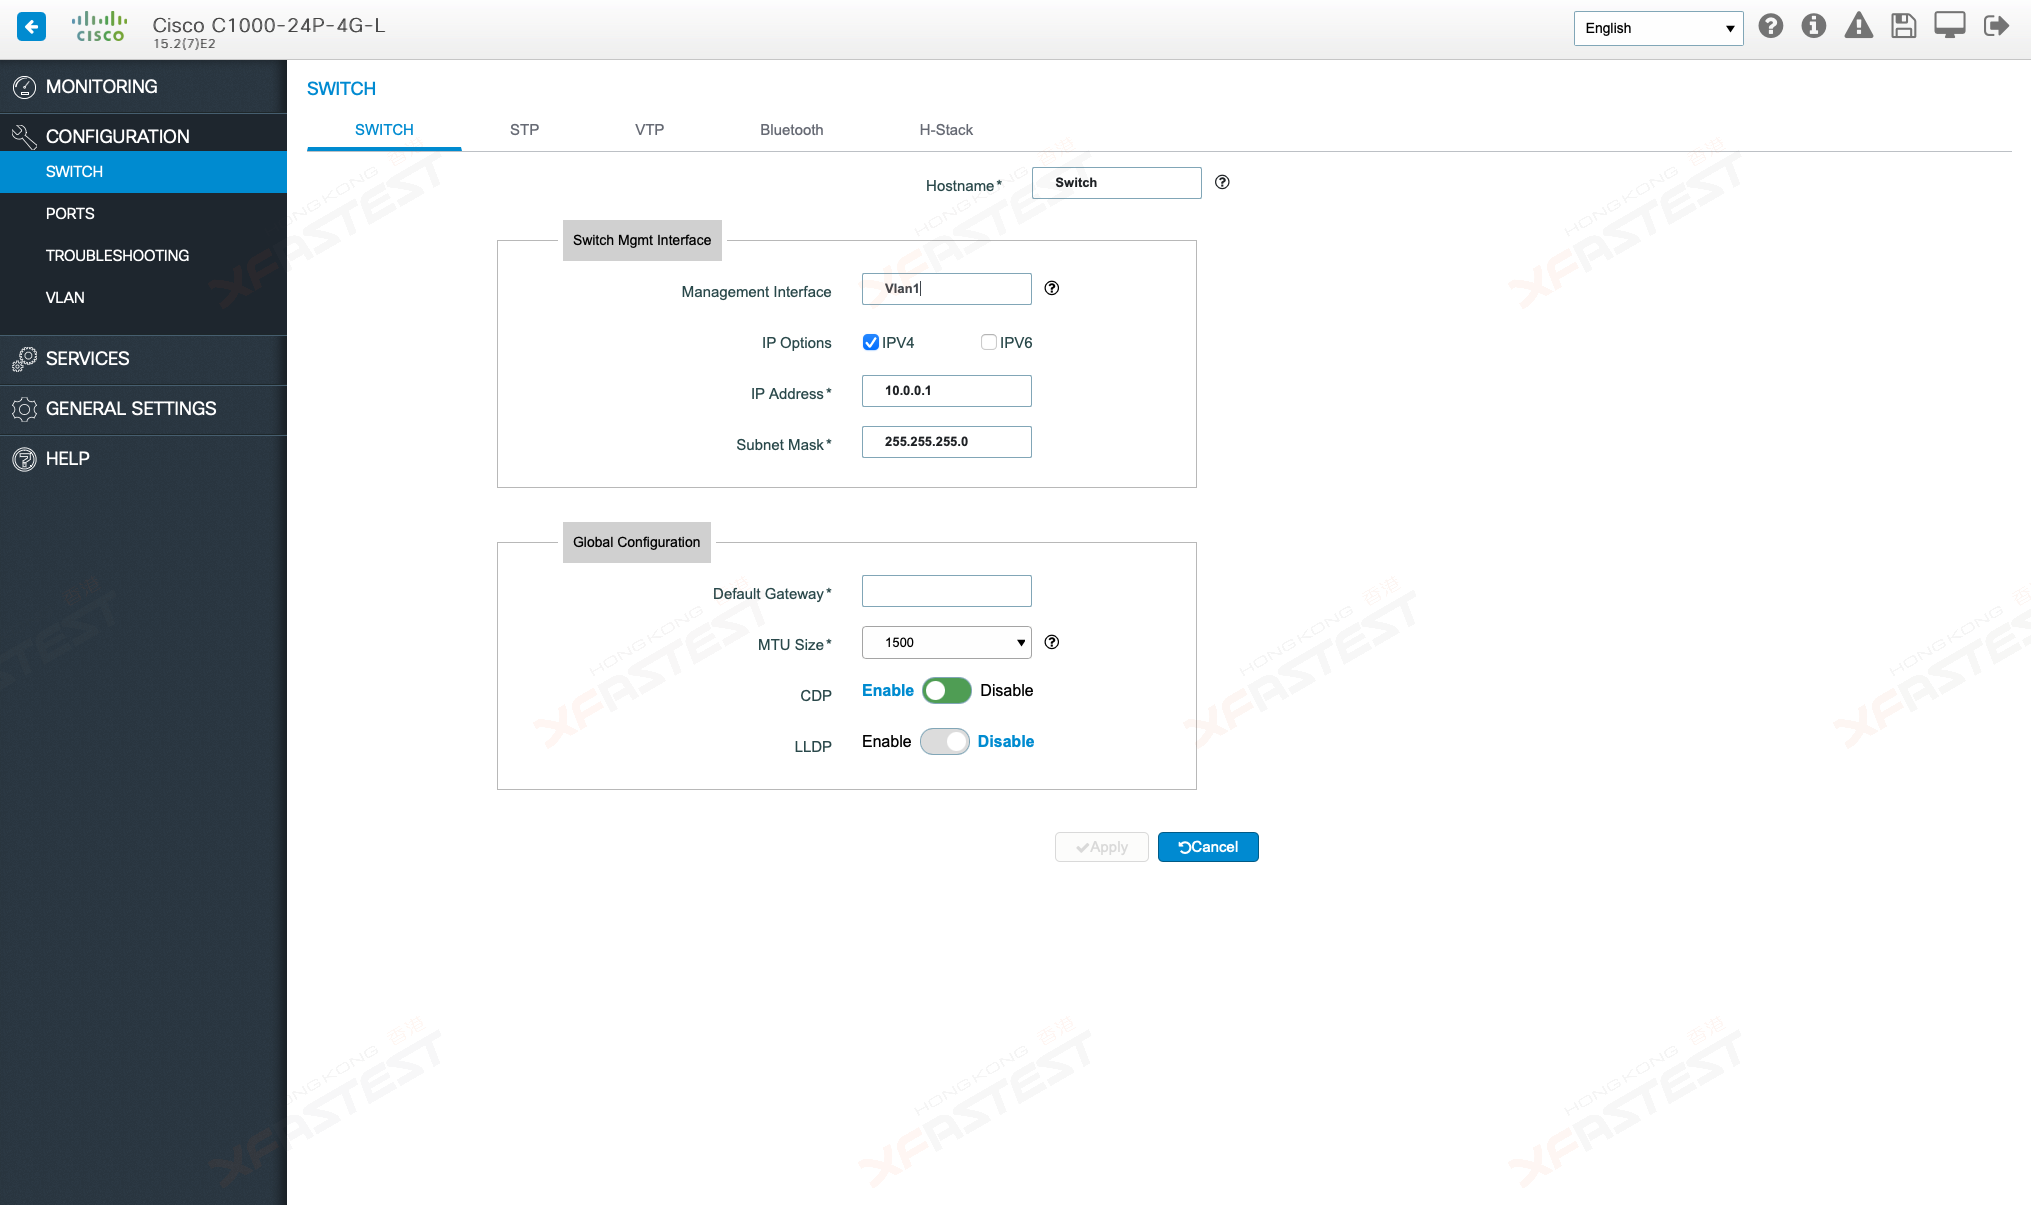Click the General Settings gear icon
The height and width of the screenshot is (1205, 2031).
[24, 409]
